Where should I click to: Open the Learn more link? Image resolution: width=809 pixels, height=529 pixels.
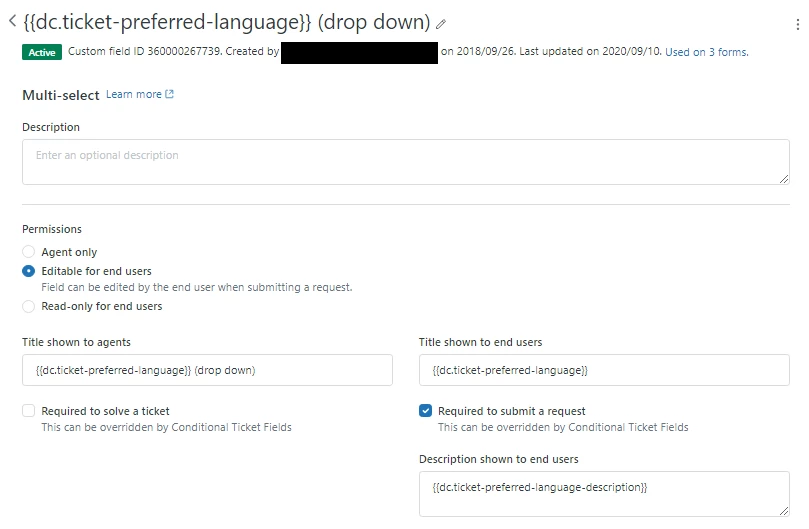tap(134, 94)
